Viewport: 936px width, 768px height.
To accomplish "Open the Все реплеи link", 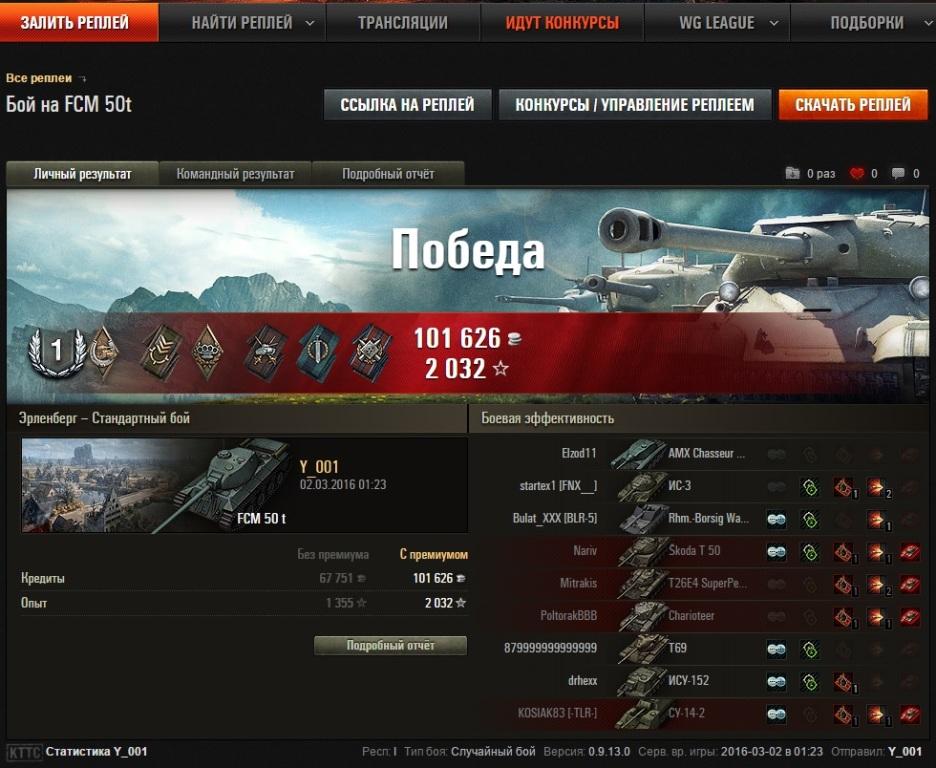I will pyautogui.click(x=39, y=78).
